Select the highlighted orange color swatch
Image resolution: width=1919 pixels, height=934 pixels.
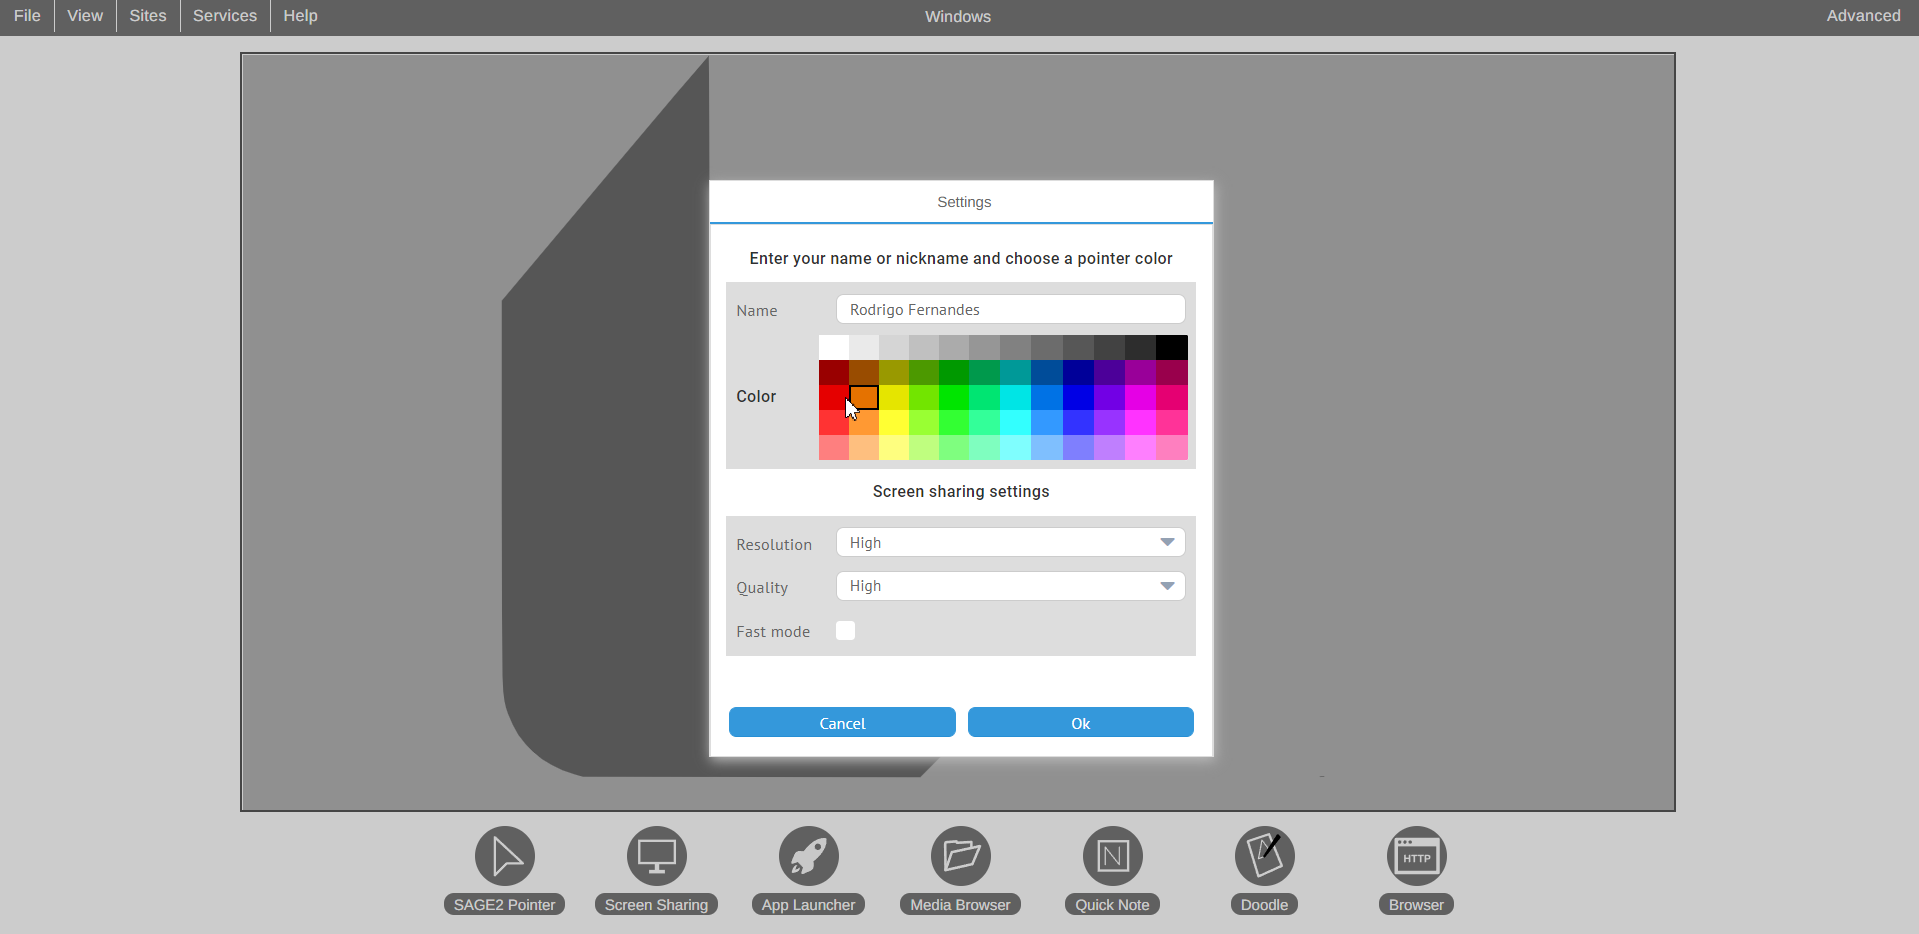coord(864,397)
